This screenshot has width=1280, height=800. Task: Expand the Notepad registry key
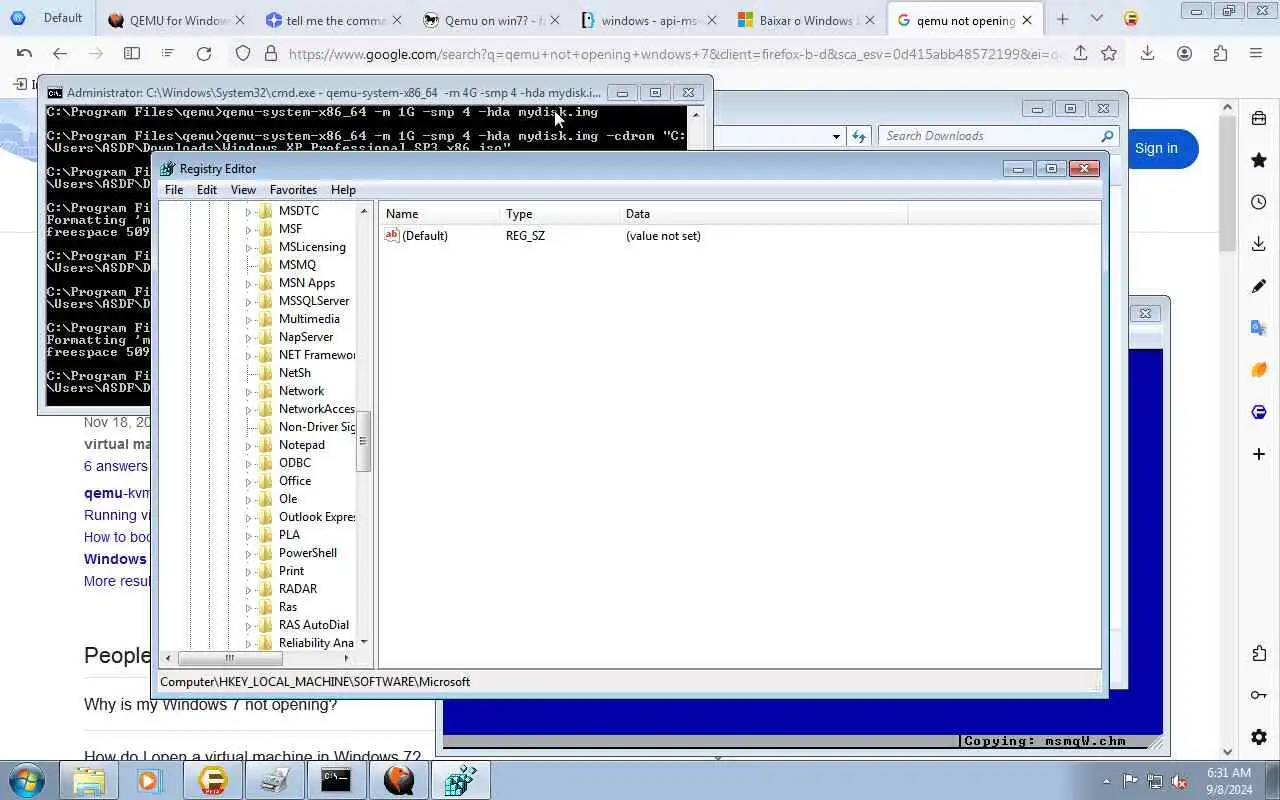tap(249, 445)
